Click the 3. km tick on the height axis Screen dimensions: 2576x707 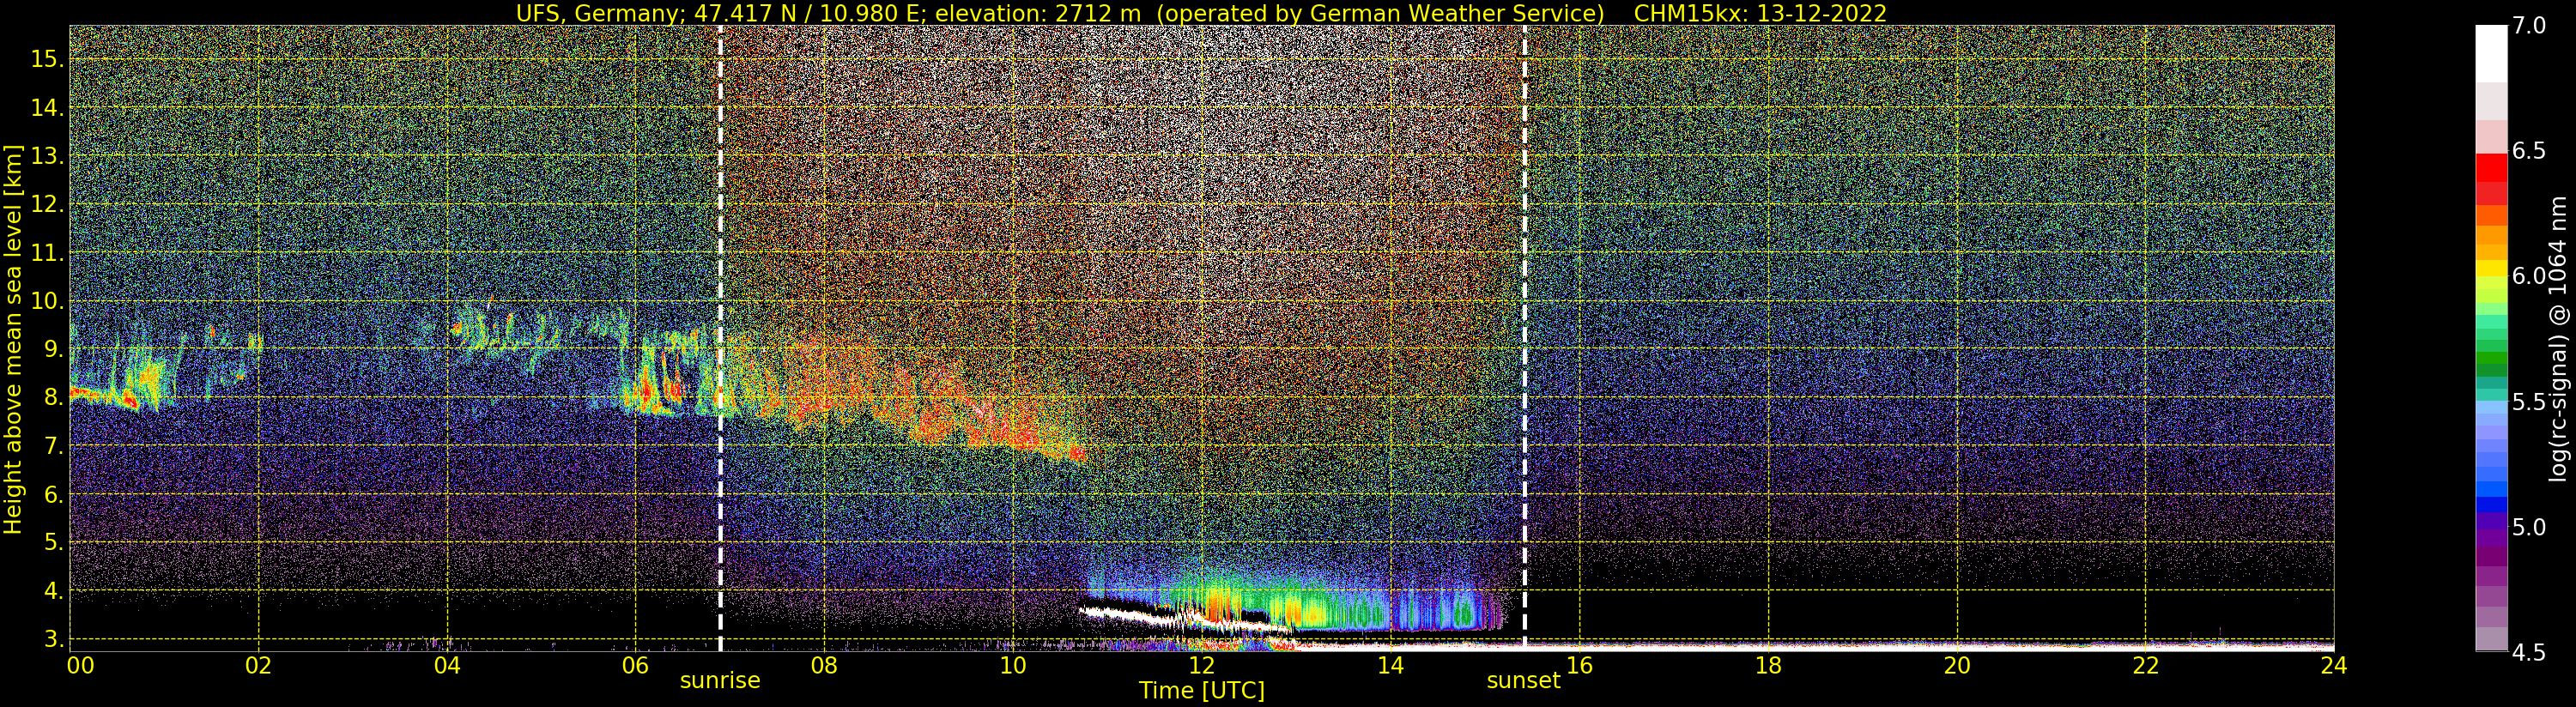click(x=53, y=638)
